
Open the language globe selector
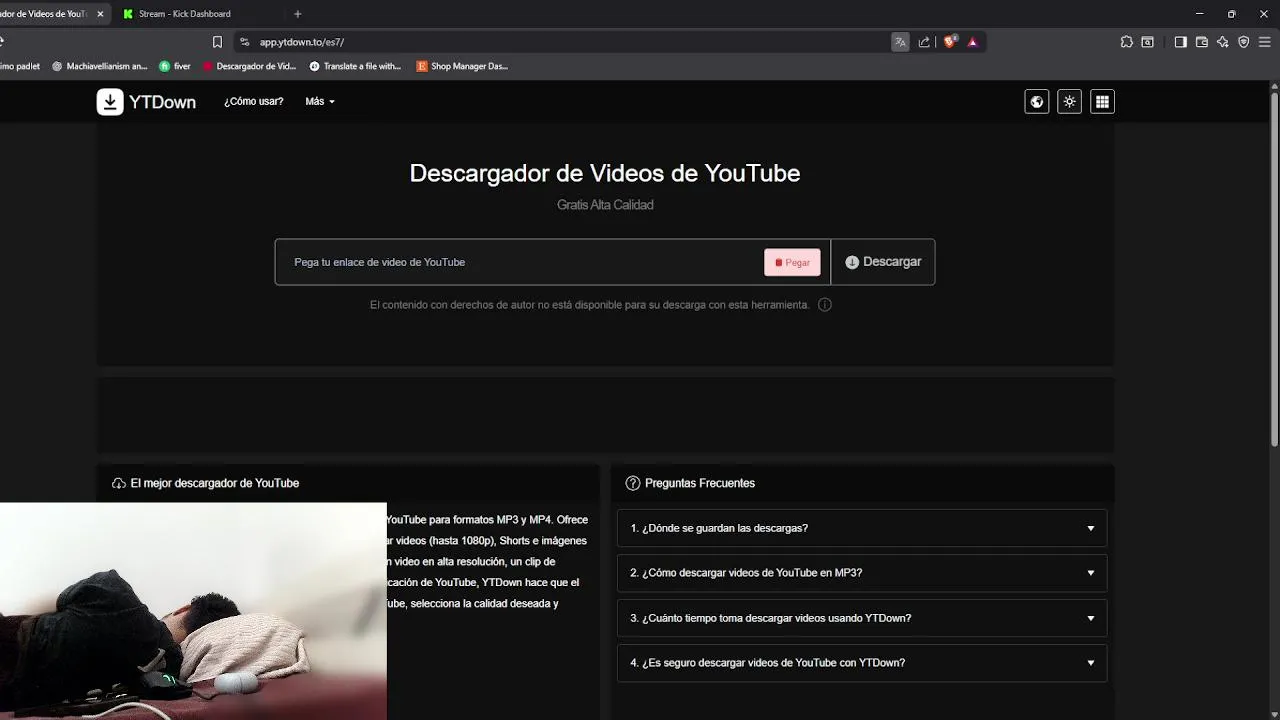tap(1037, 102)
